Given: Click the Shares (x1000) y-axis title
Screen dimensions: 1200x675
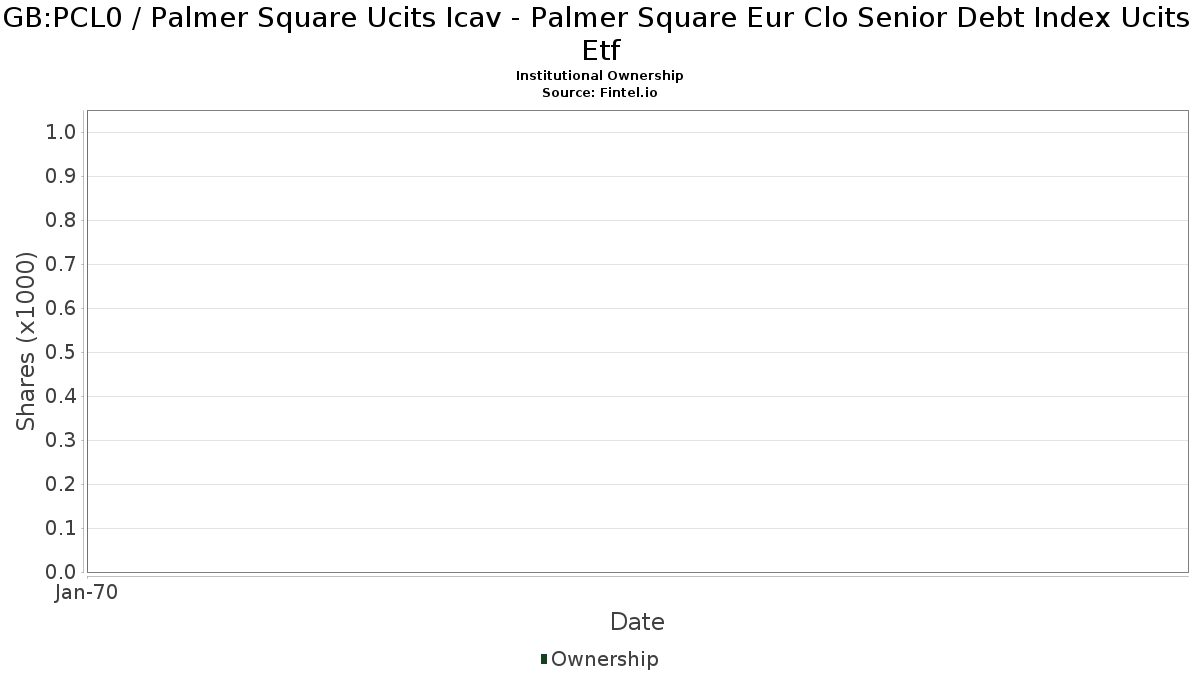Looking at the screenshot, I should point(26,342).
